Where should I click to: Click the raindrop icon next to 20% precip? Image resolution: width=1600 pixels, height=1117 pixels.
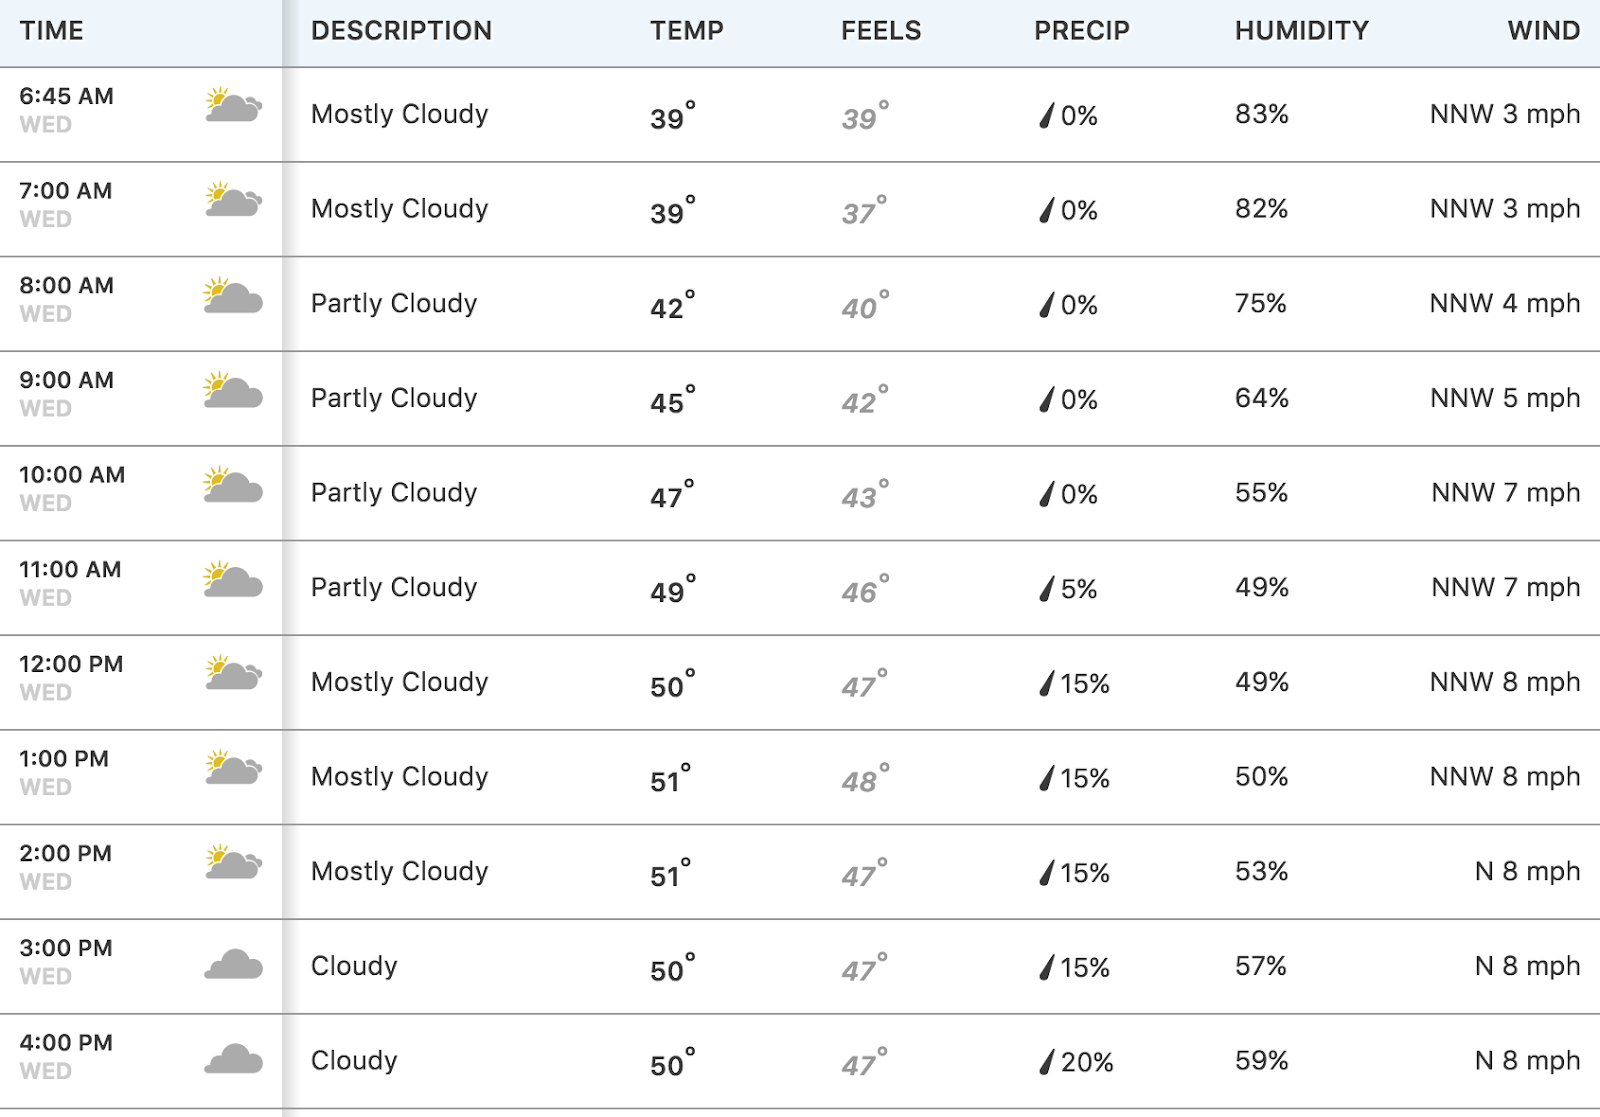pyautogui.click(x=1046, y=1062)
